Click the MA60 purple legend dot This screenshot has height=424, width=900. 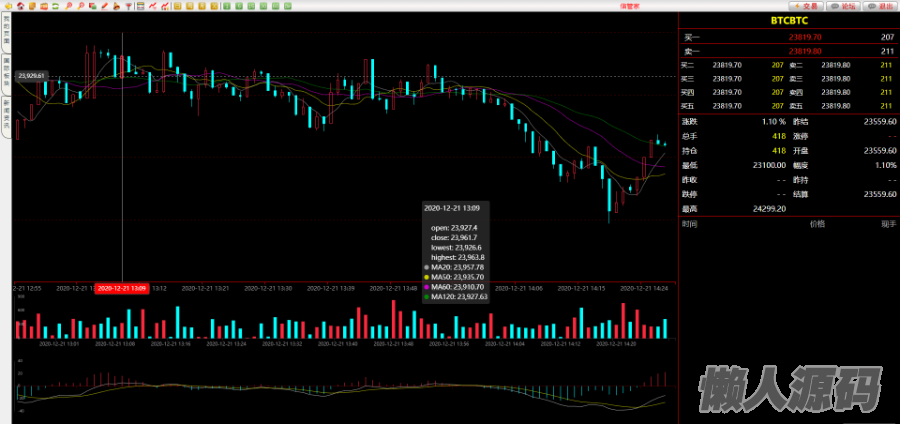427,287
